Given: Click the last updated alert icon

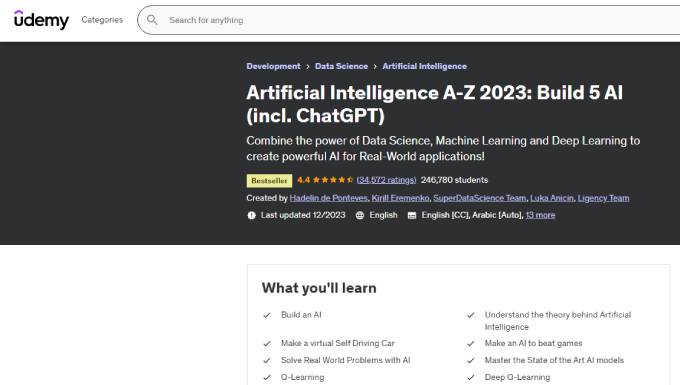Looking at the screenshot, I should [252, 215].
